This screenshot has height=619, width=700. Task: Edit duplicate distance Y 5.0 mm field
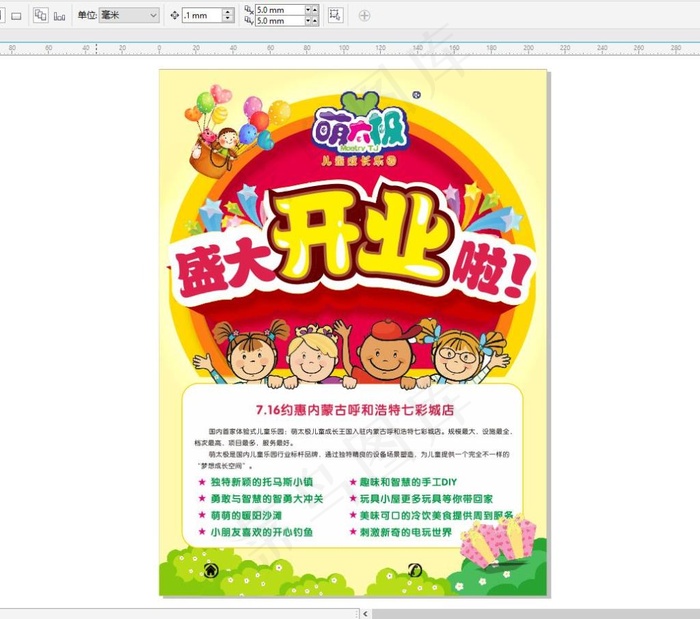click(279, 21)
